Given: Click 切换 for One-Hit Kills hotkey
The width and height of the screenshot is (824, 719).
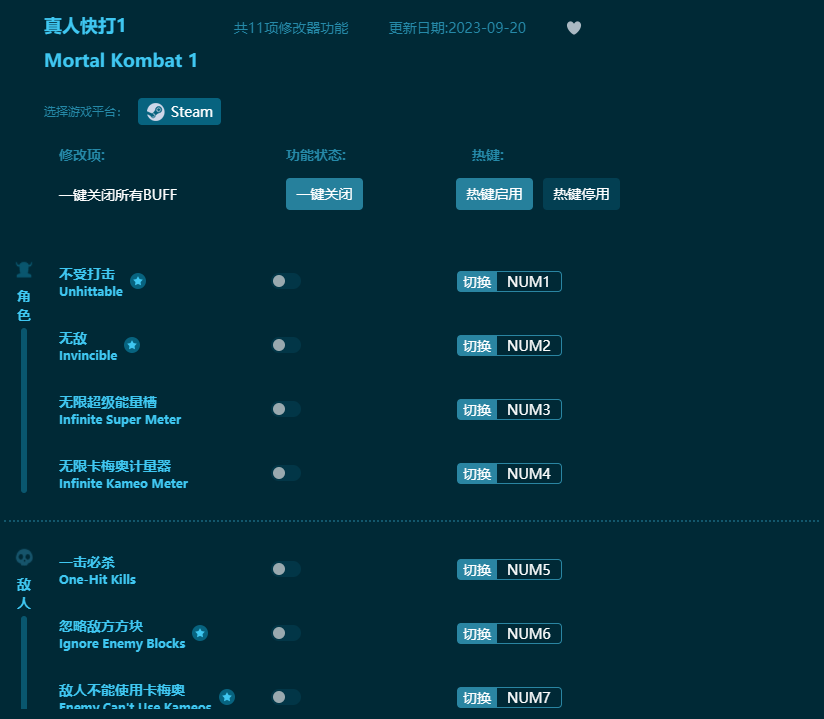Looking at the screenshot, I should pos(476,569).
